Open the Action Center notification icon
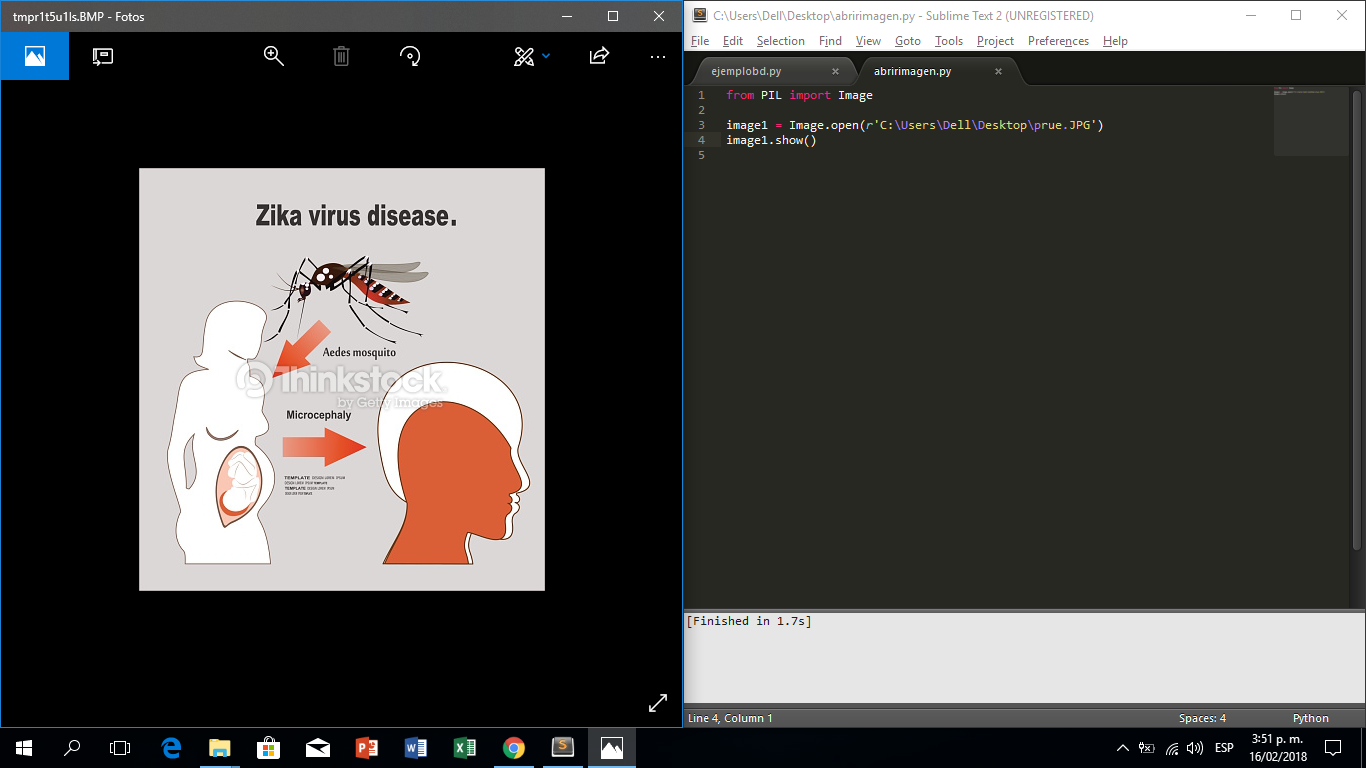Viewport: 1366px width, 768px height. (x=1333, y=748)
